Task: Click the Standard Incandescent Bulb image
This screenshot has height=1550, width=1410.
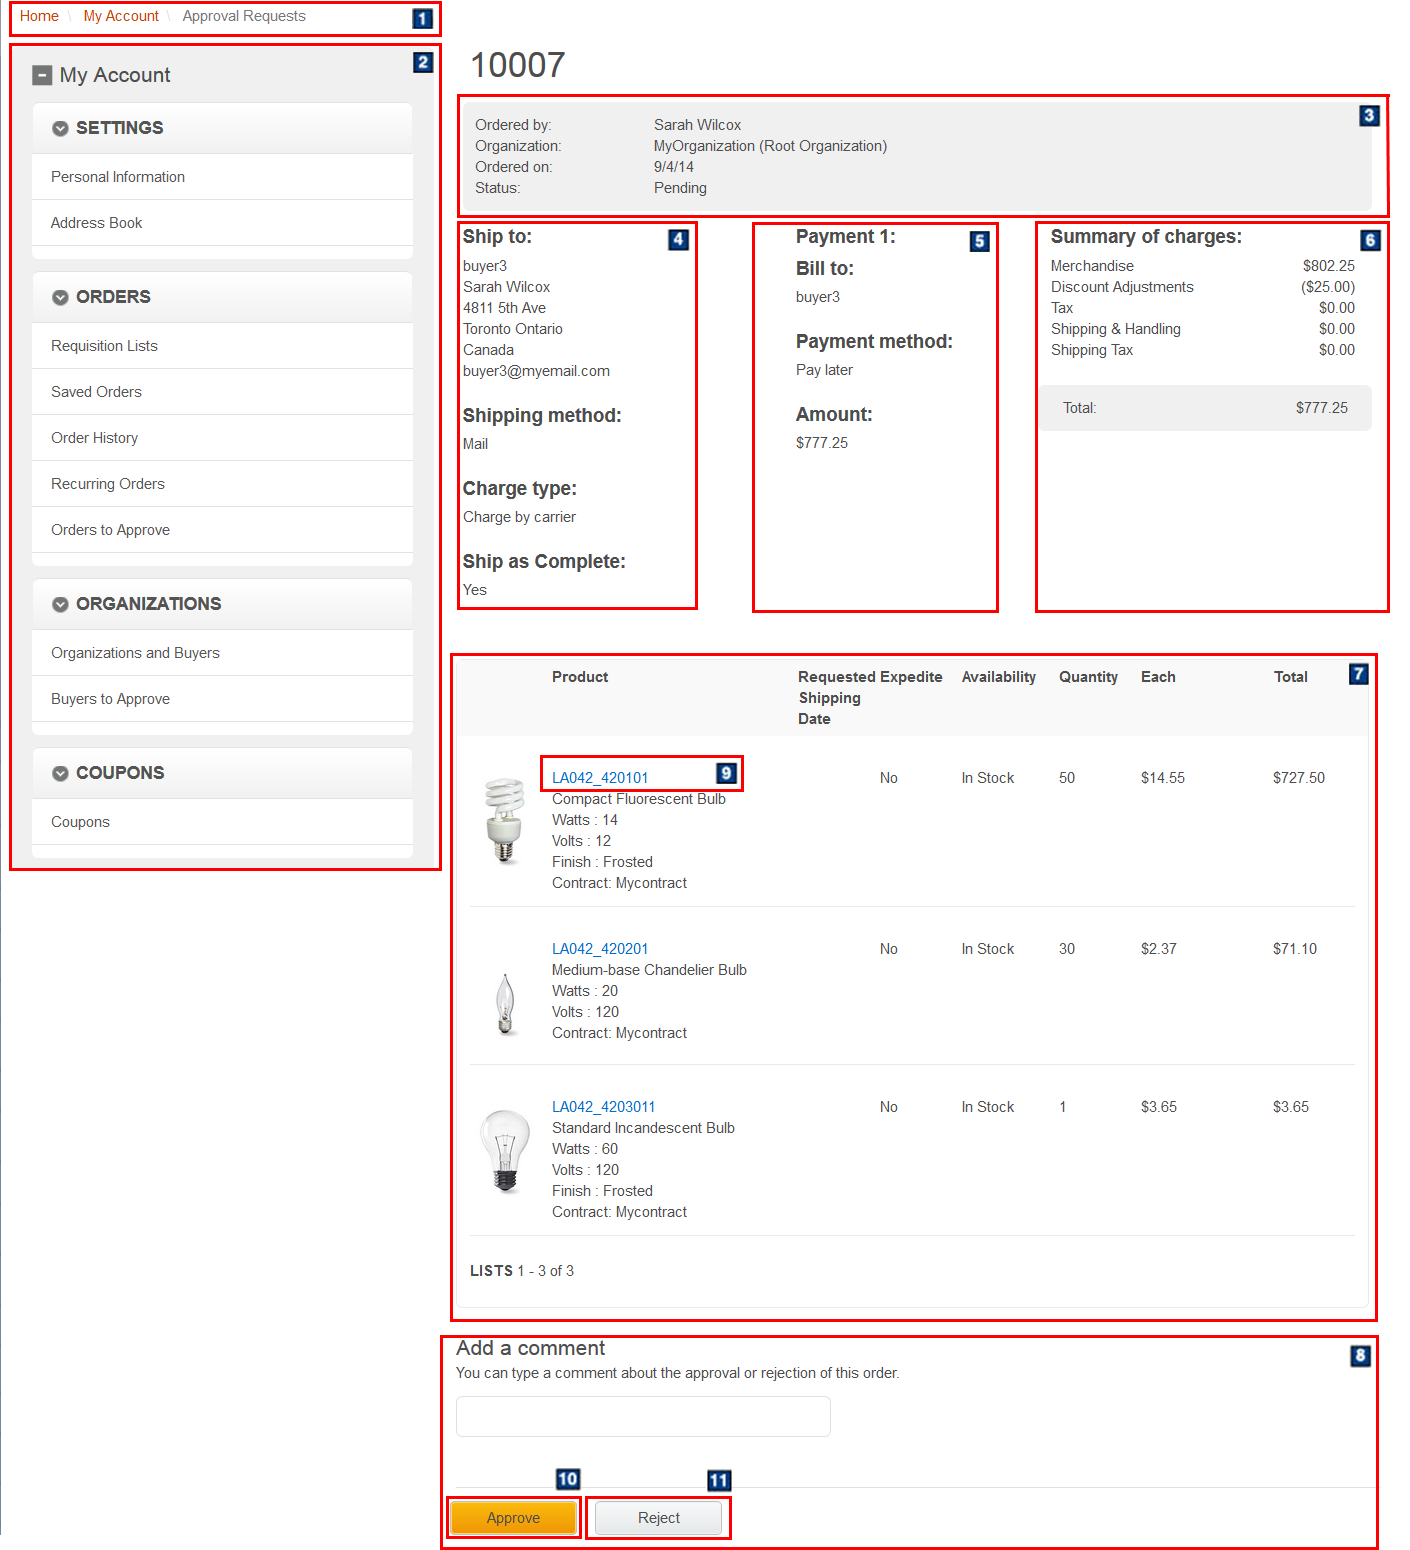Action: tap(505, 1151)
